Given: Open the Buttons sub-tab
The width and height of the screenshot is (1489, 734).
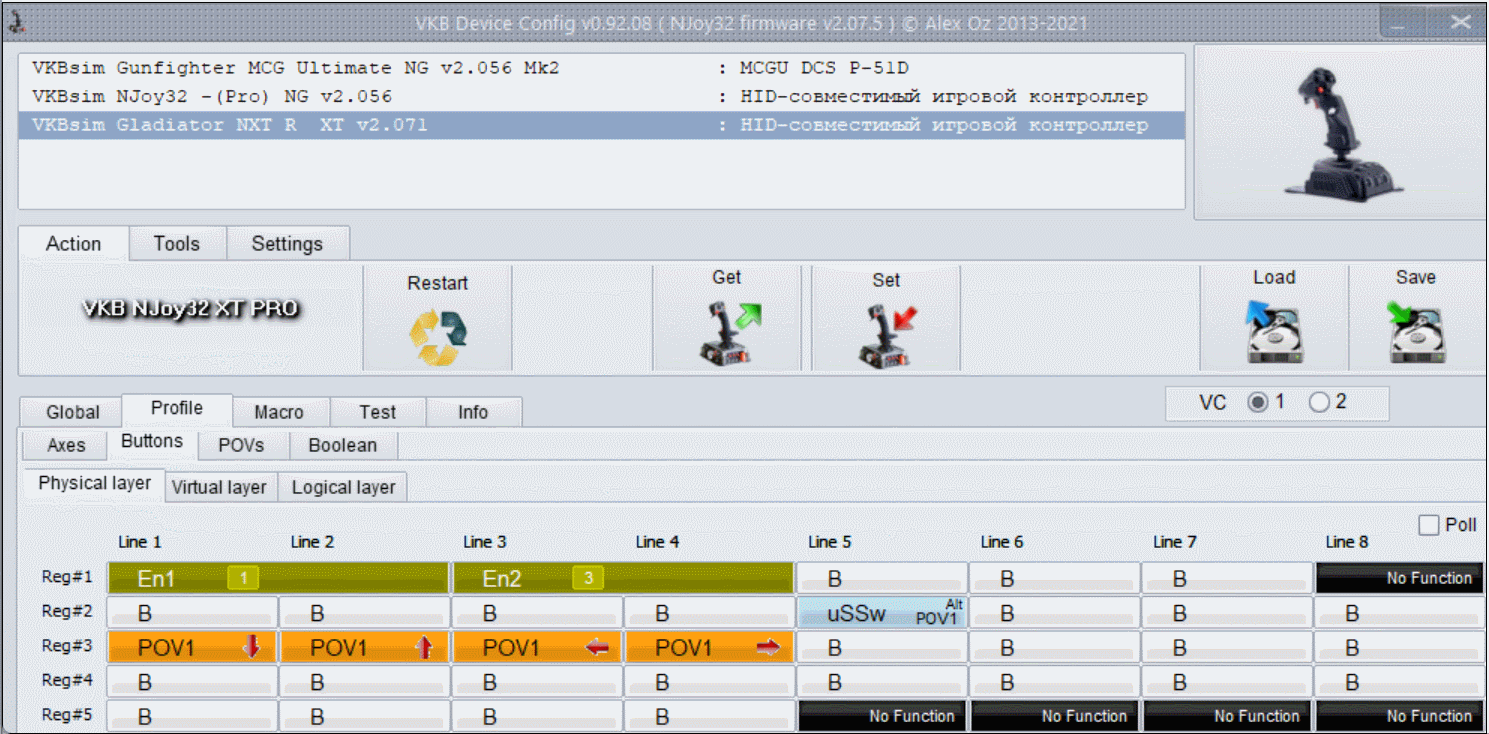Looking at the screenshot, I should pyautogui.click(x=152, y=442).
